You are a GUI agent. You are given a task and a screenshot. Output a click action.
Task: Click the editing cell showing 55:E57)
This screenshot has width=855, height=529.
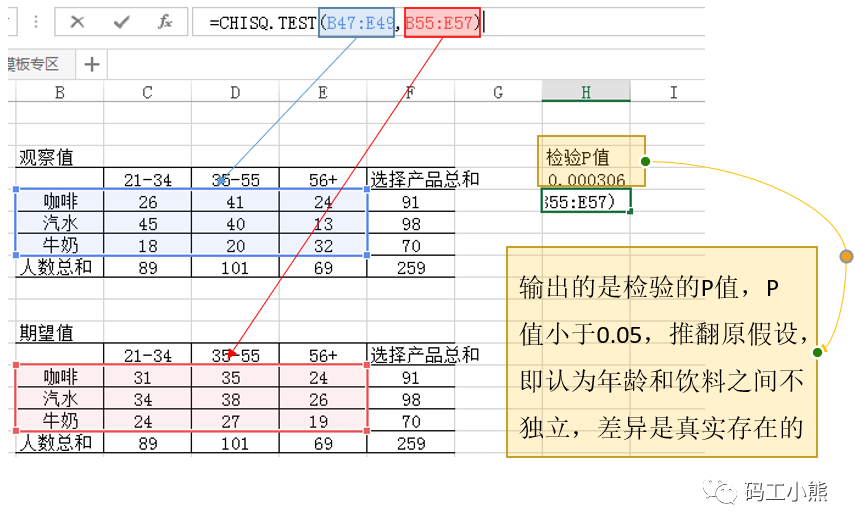click(x=586, y=201)
